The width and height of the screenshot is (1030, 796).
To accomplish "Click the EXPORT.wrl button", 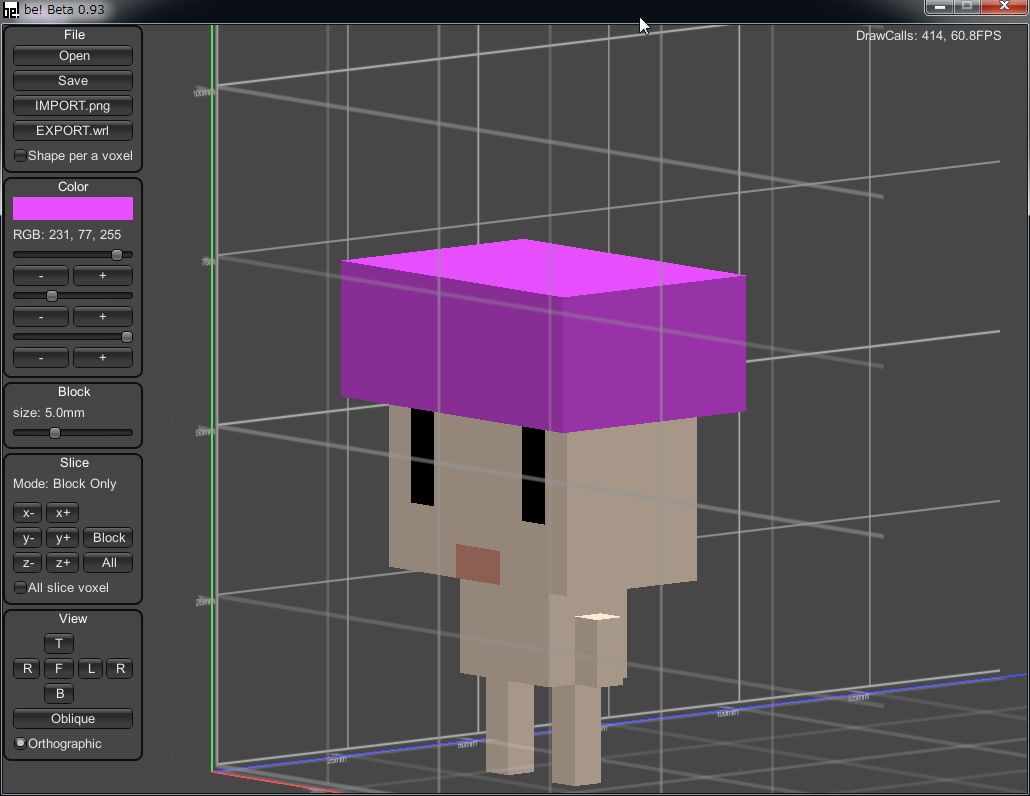I will tap(73, 131).
